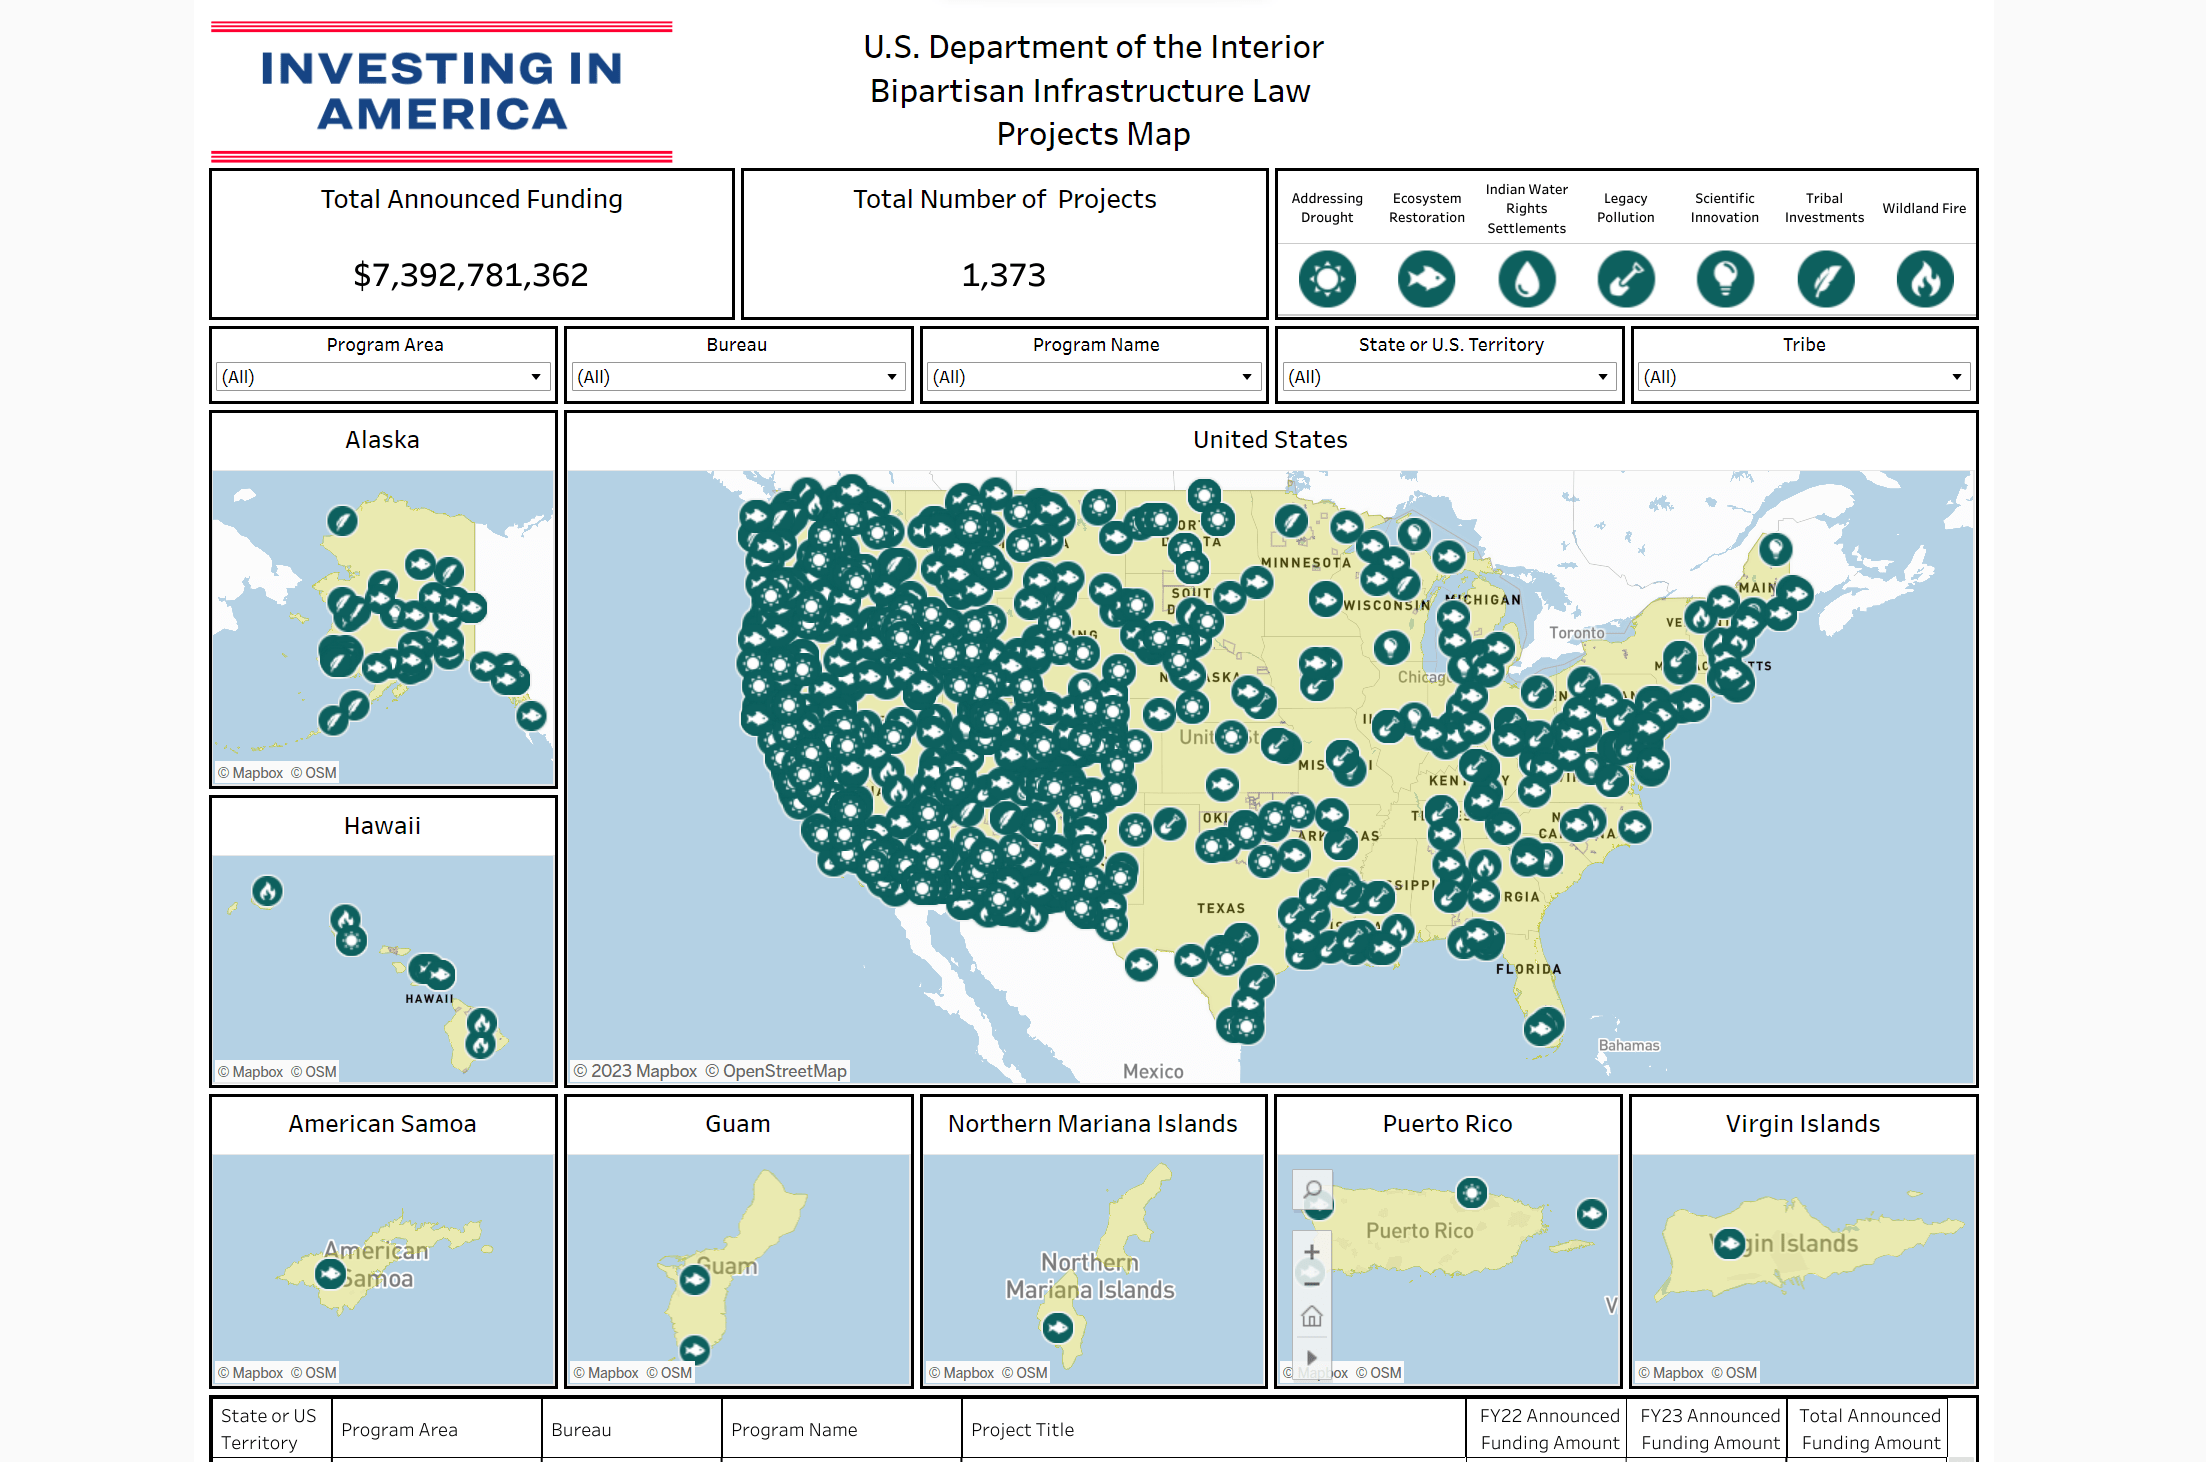2206x1462 pixels.
Task: Select the Indian Water Rights droplet icon
Action: pyautogui.click(x=1526, y=279)
